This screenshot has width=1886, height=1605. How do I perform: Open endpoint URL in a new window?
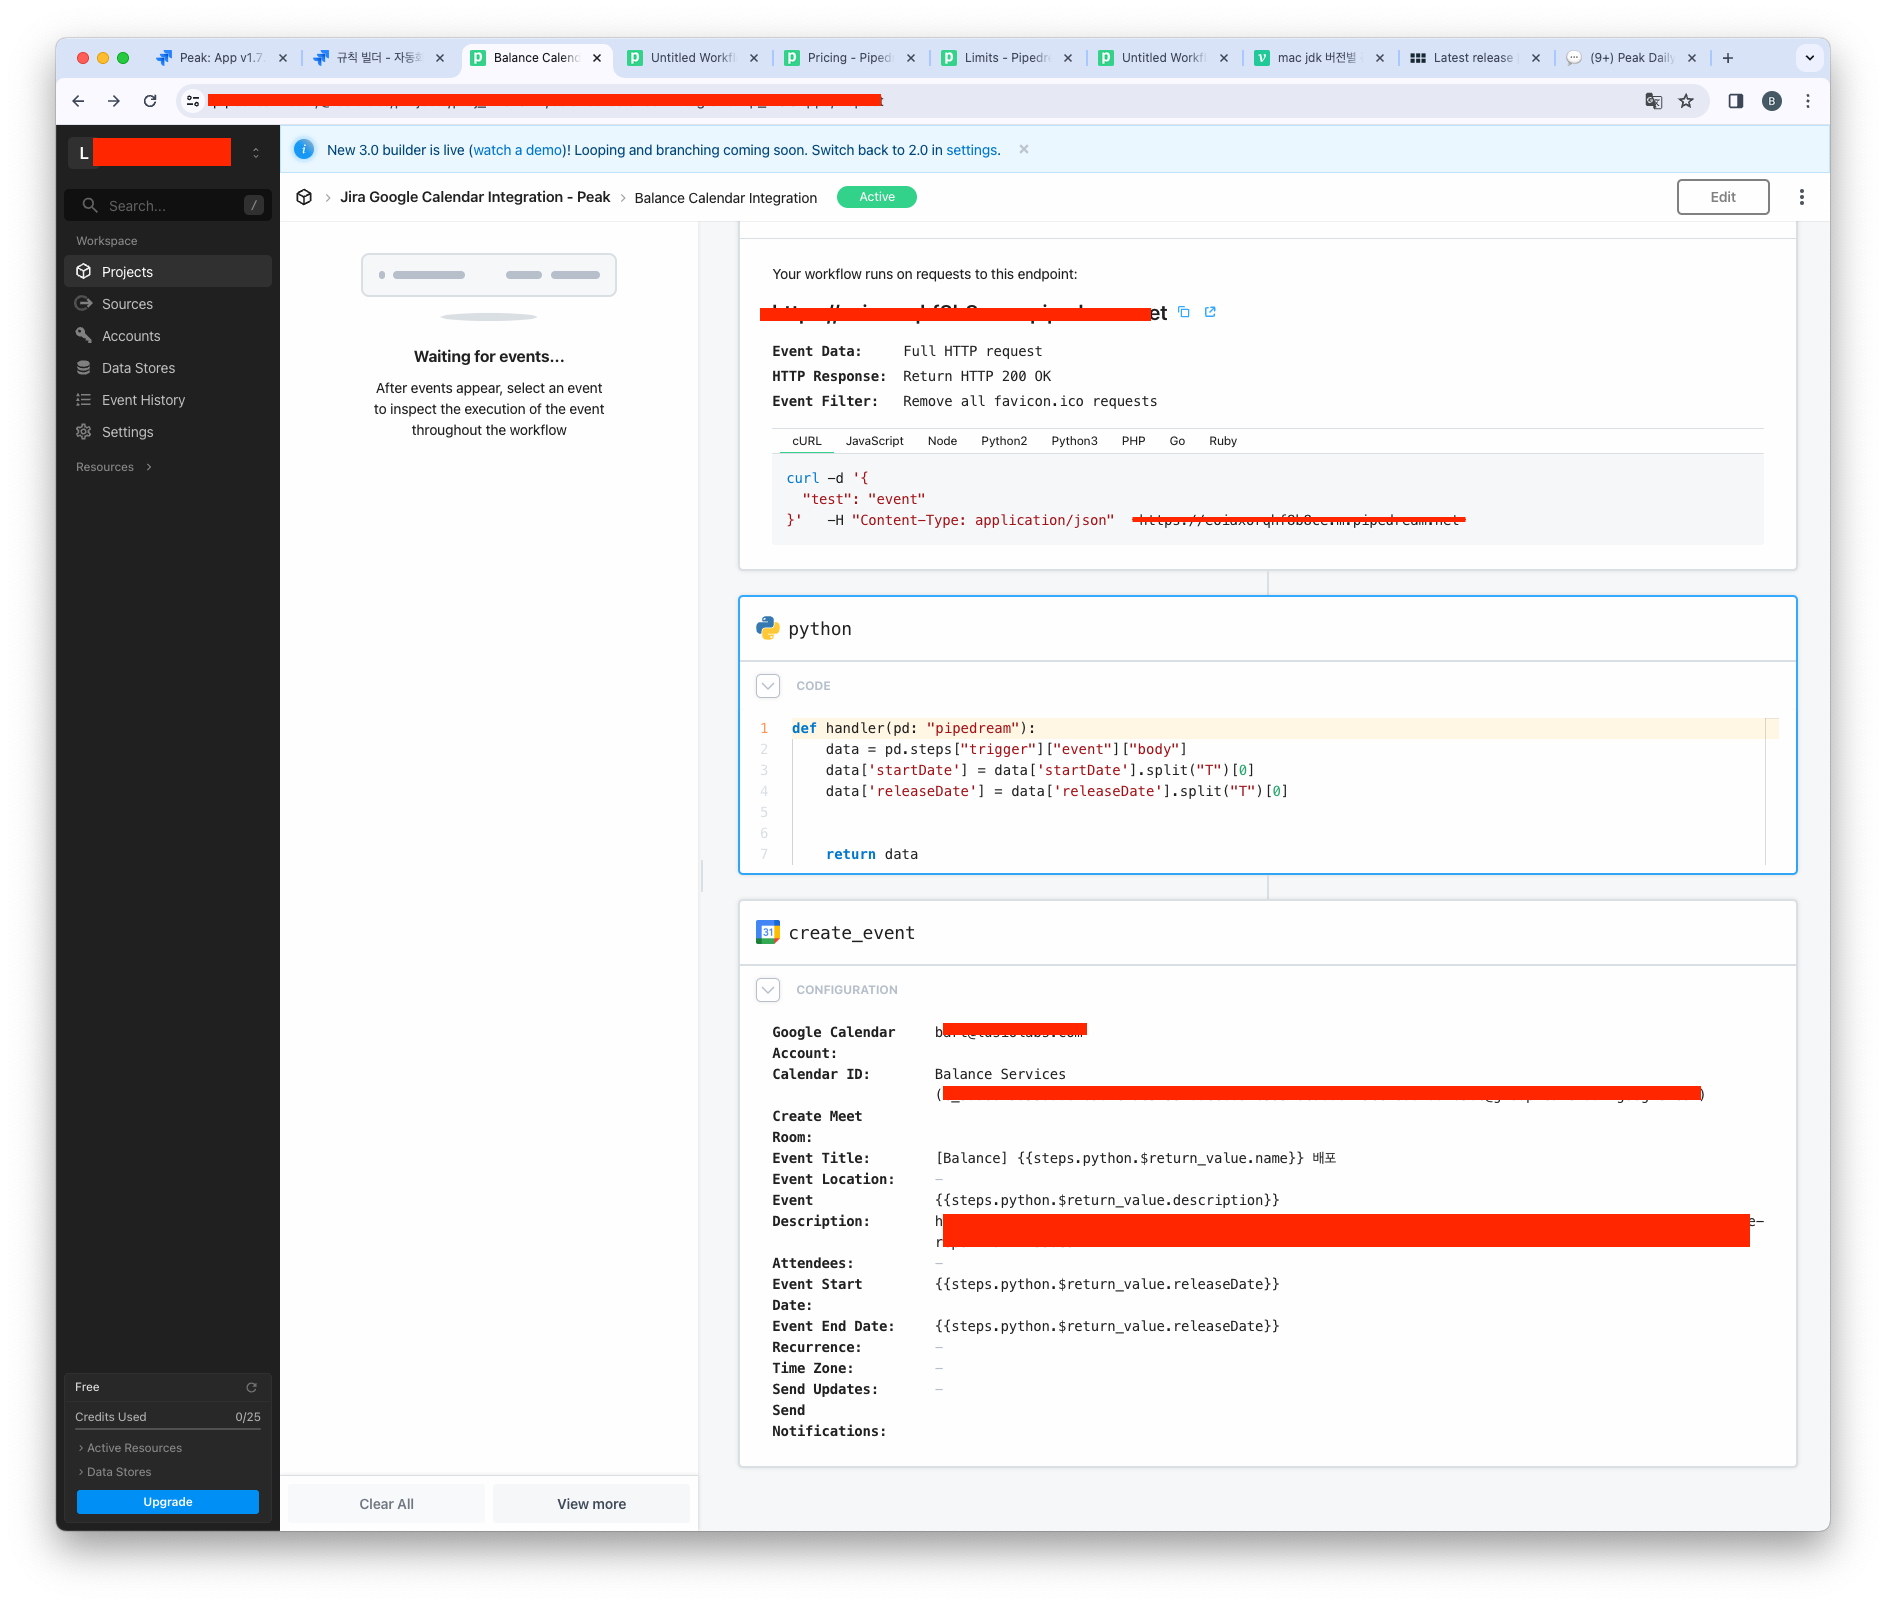pos(1210,312)
